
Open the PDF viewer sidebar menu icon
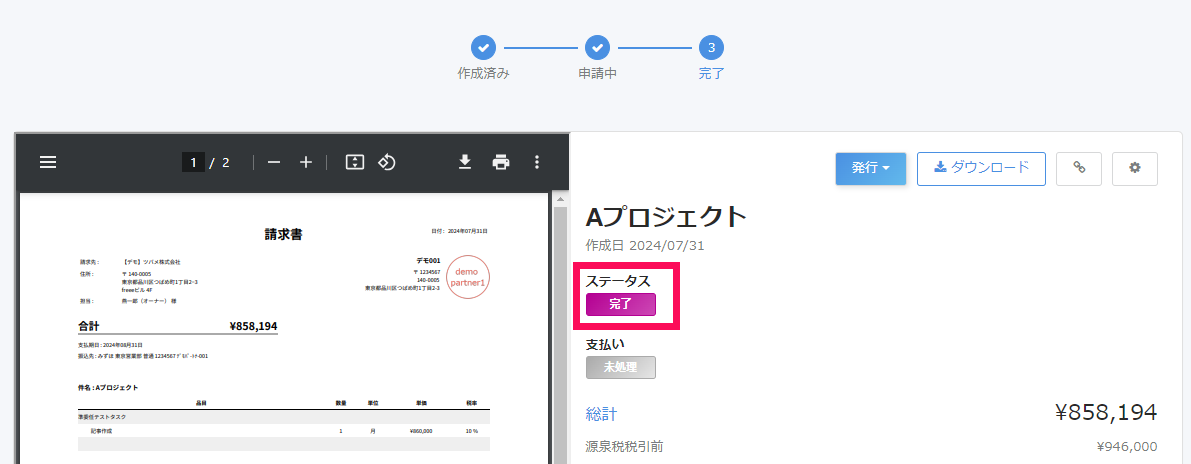point(48,162)
